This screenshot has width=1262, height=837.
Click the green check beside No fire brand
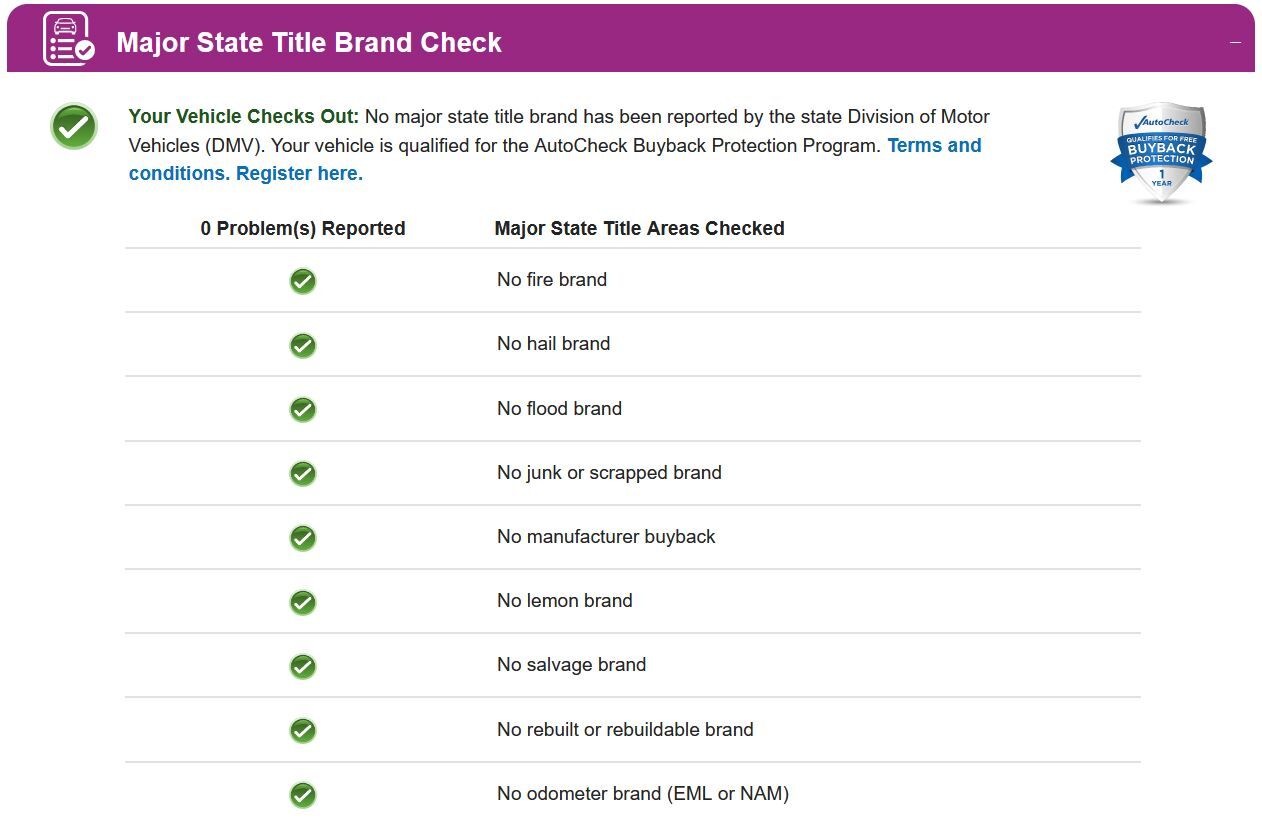[x=303, y=281]
